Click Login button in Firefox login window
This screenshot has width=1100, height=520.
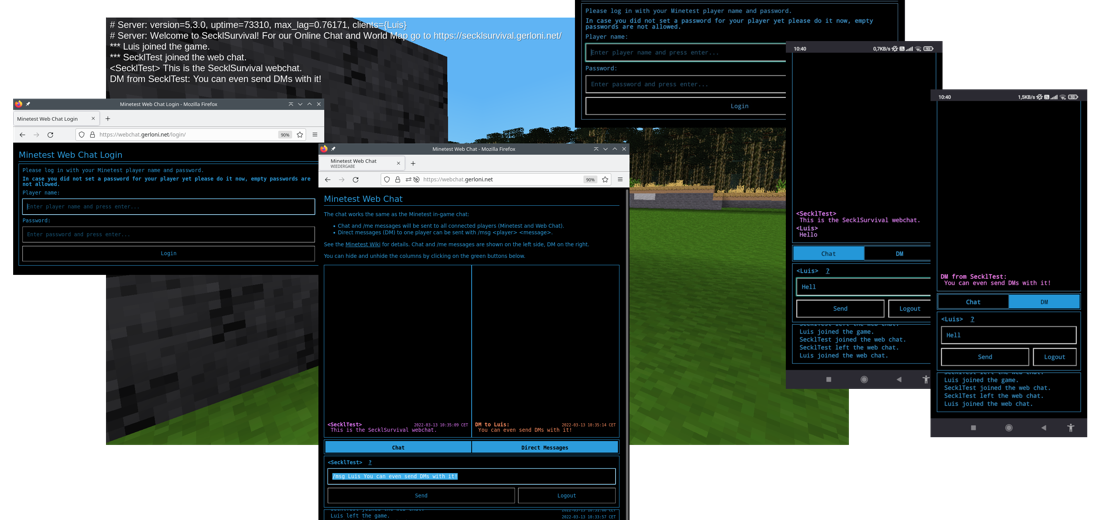[168, 253]
